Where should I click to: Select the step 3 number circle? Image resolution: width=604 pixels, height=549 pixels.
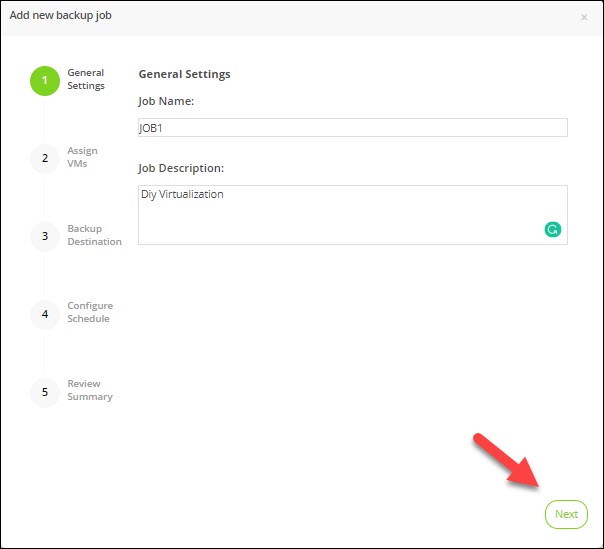pos(45,236)
